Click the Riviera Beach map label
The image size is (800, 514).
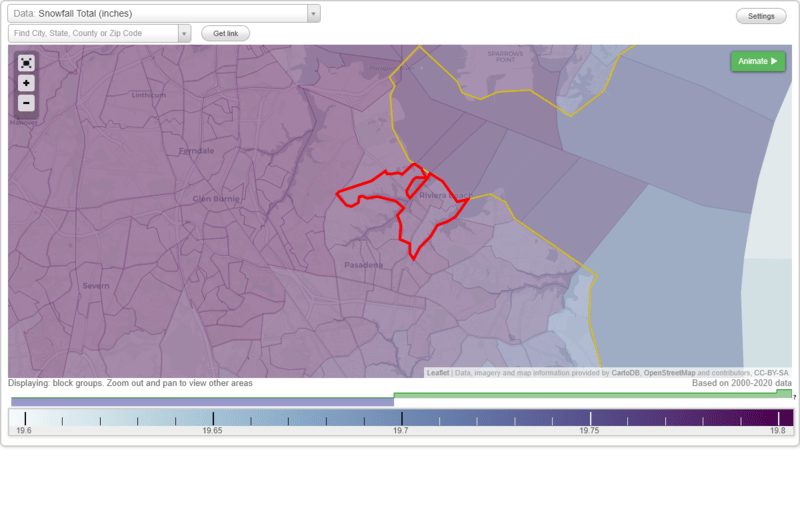click(x=445, y=195)
